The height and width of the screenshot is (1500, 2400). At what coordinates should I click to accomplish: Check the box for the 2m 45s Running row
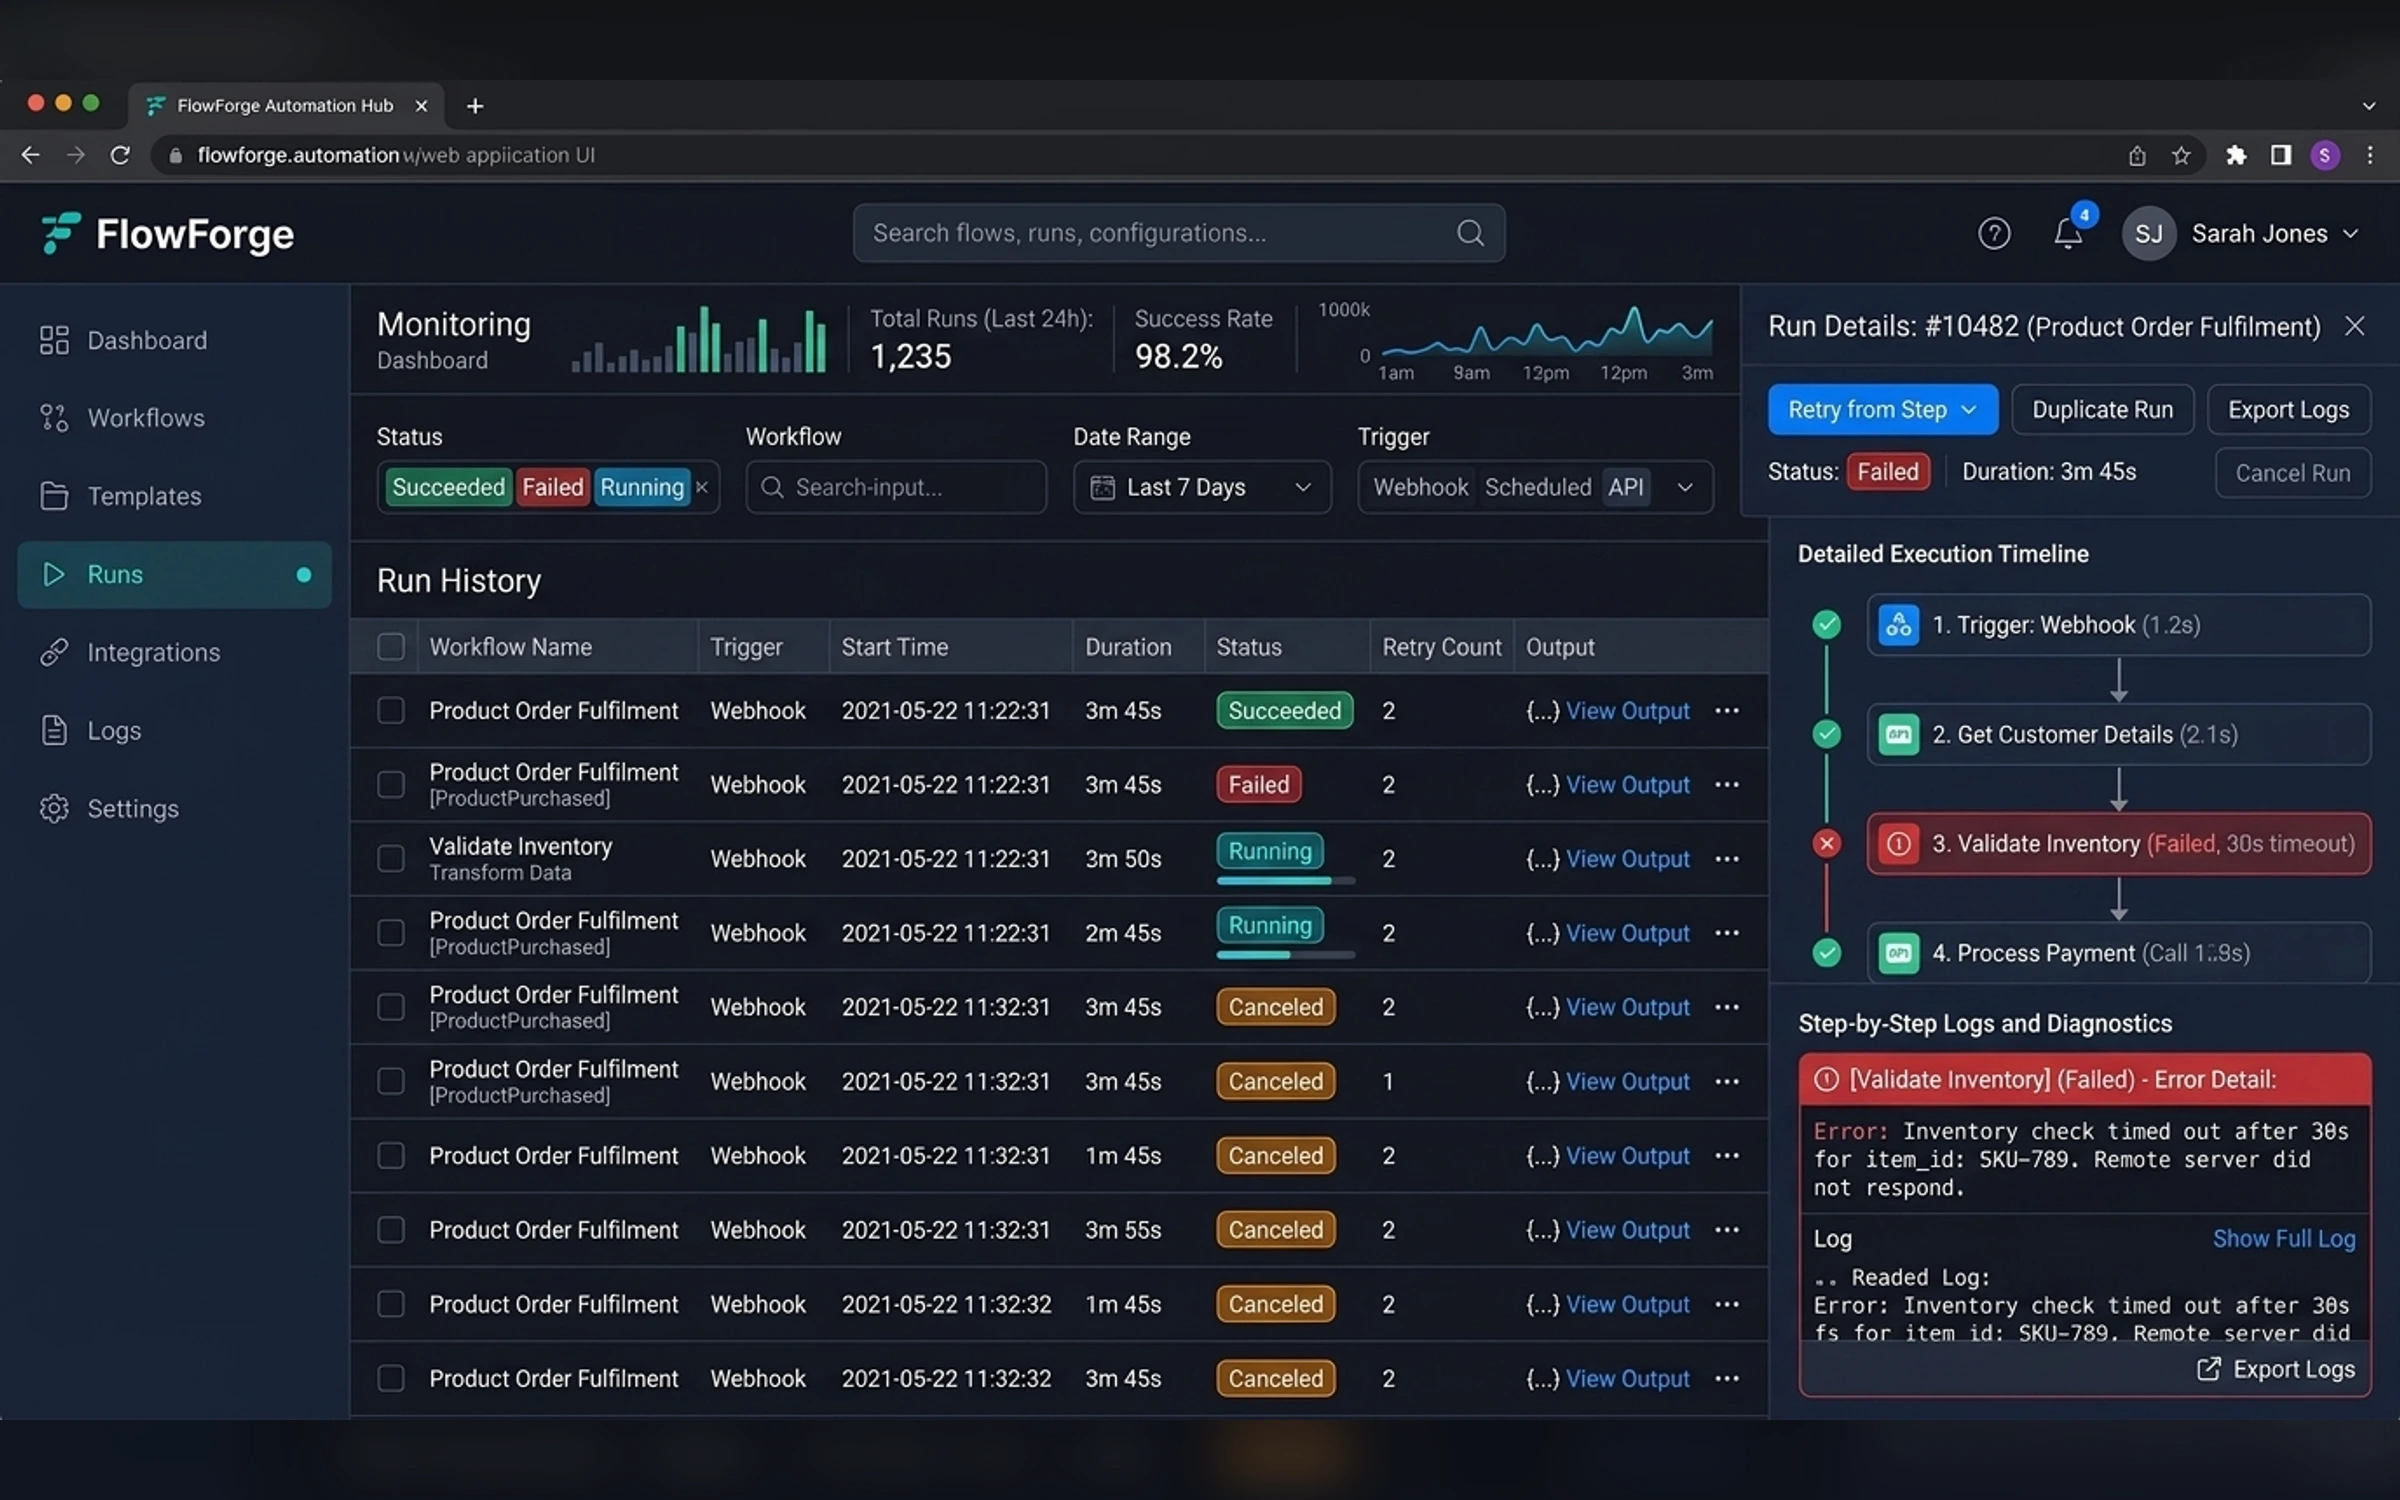[391, 933]
